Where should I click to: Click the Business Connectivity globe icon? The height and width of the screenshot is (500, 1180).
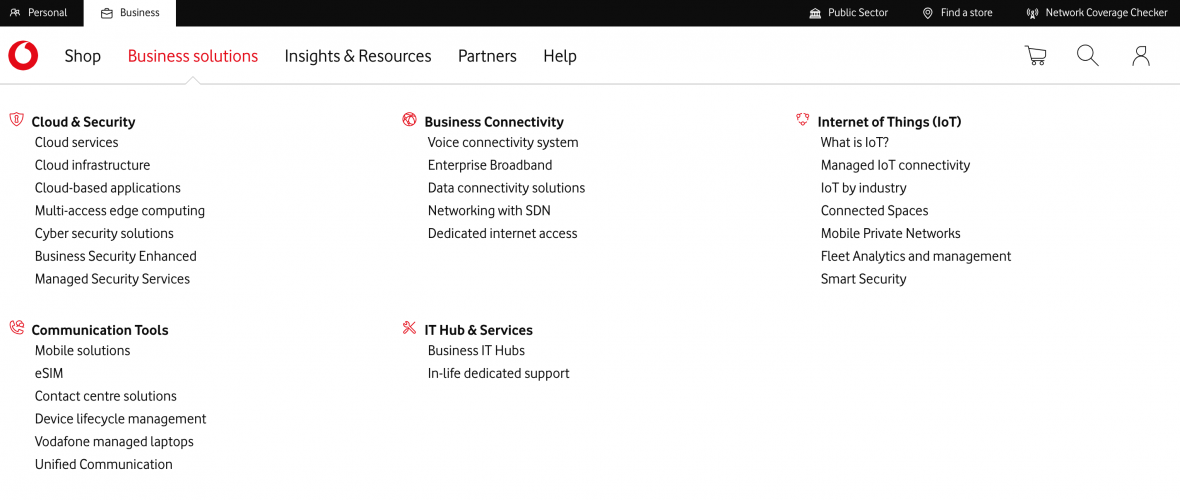tap(409, 120)
